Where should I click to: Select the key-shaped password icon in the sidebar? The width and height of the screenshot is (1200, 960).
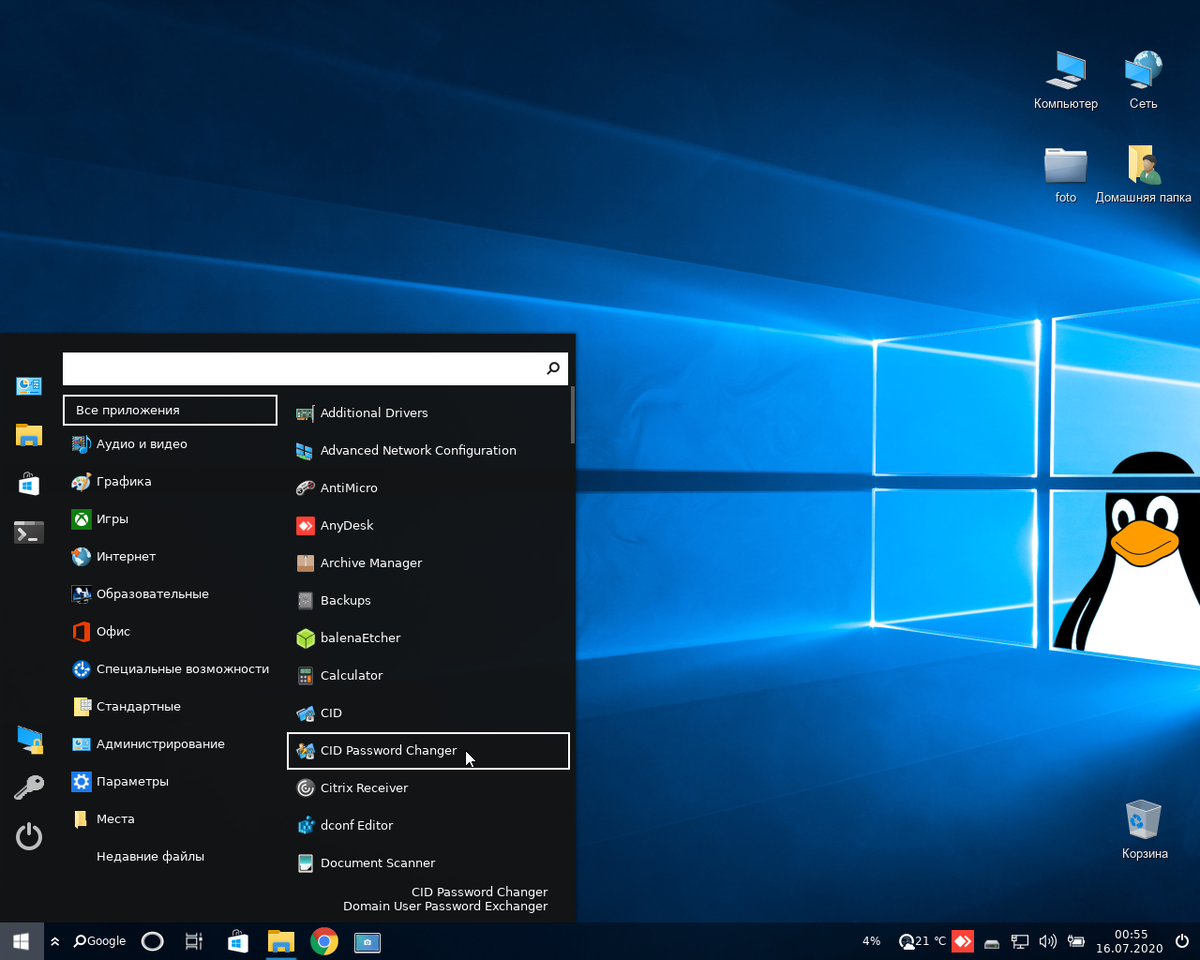click(28, 785)
